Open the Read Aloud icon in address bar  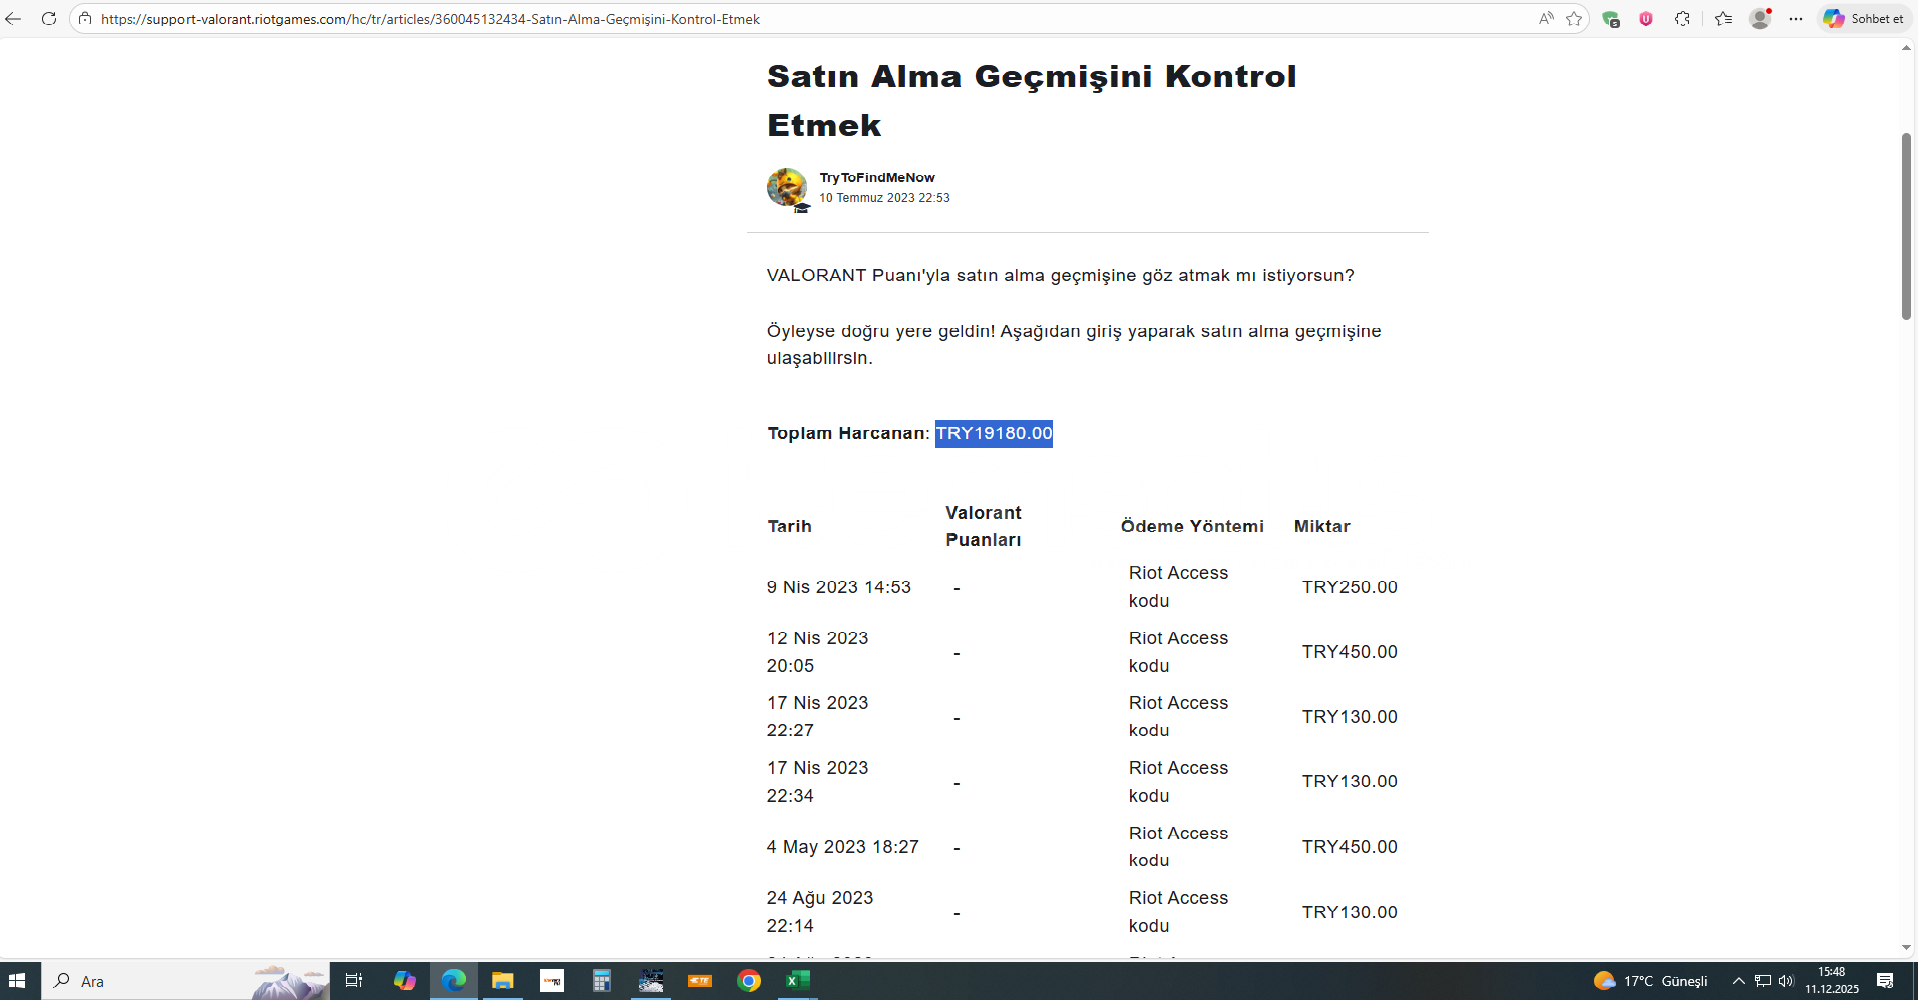click(1546, 19)
